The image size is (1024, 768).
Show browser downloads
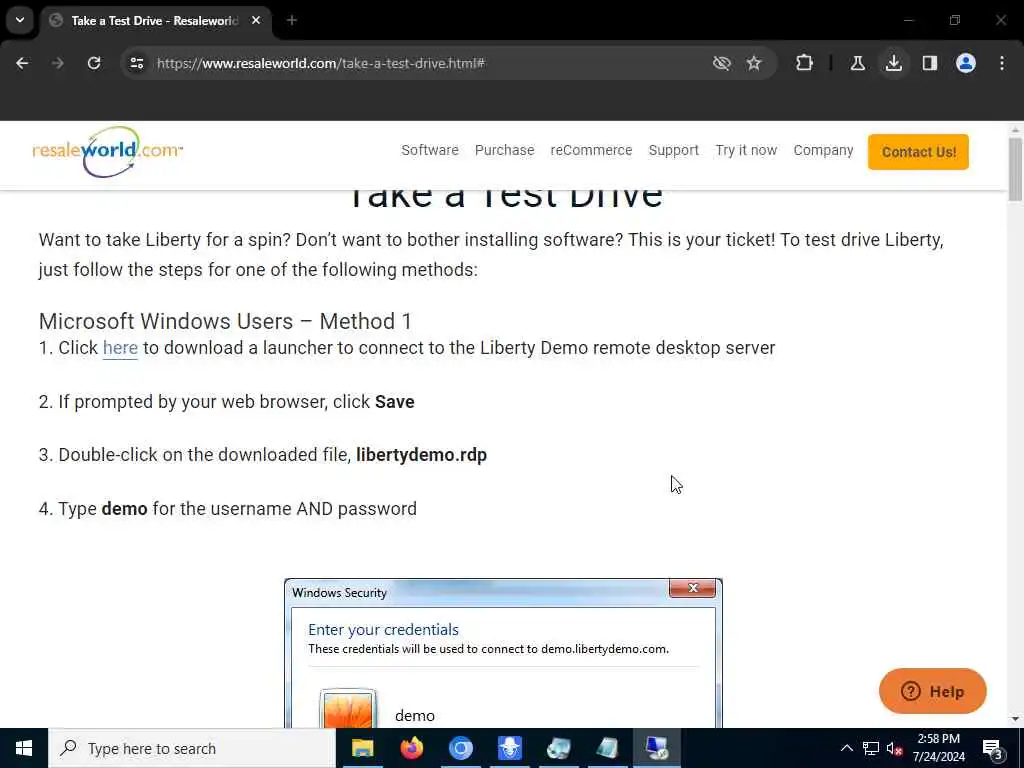click(893, 63)
